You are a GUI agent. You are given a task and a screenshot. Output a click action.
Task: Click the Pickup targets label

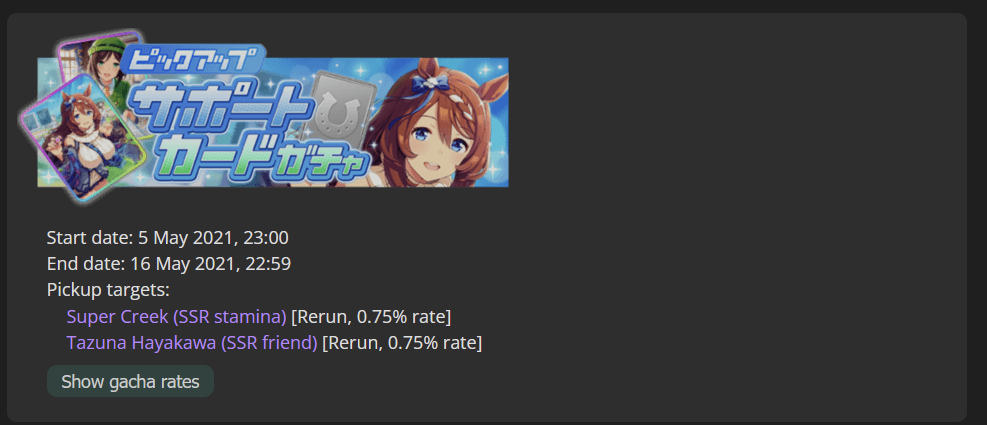pyautogui.click(x=108, y=290)
